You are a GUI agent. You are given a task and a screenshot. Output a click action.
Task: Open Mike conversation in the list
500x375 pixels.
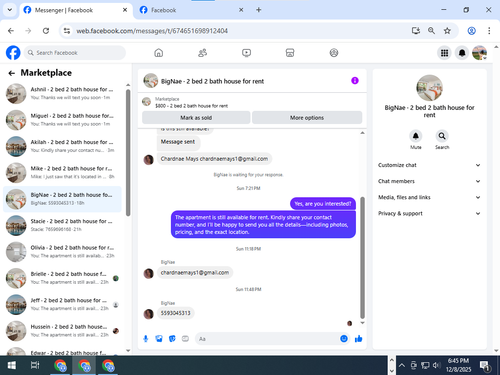point(62,172)
